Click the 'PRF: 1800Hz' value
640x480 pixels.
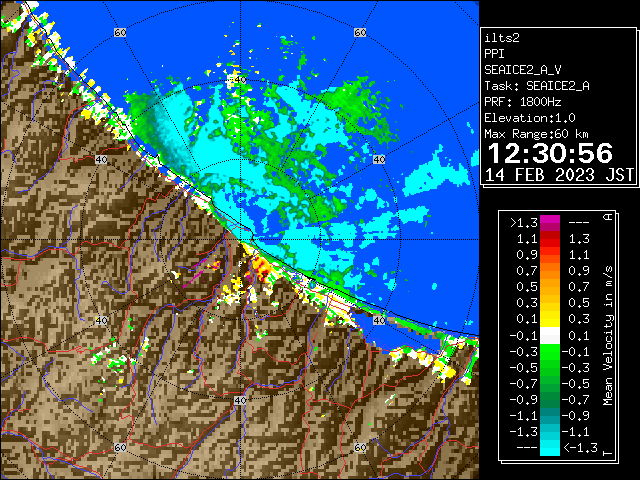[x=523, y=102]
